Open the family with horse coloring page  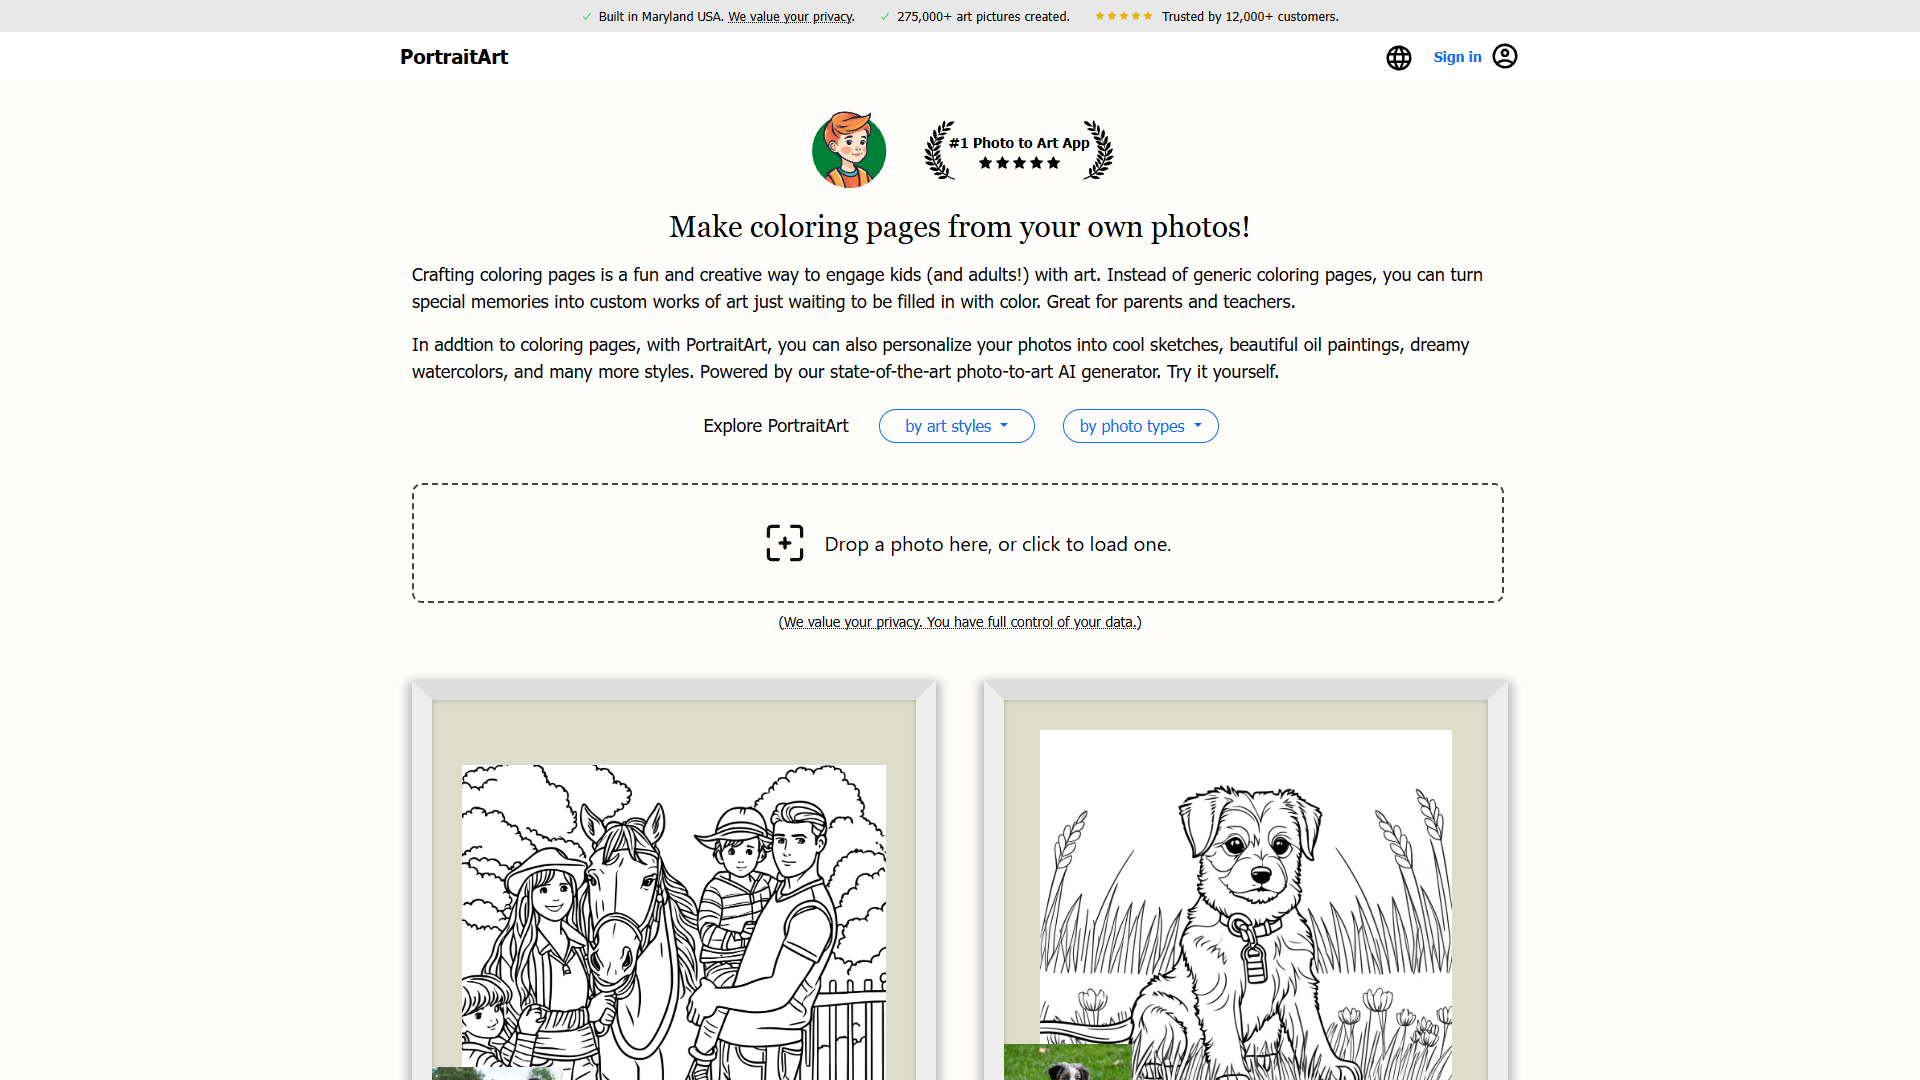(674, 922)
